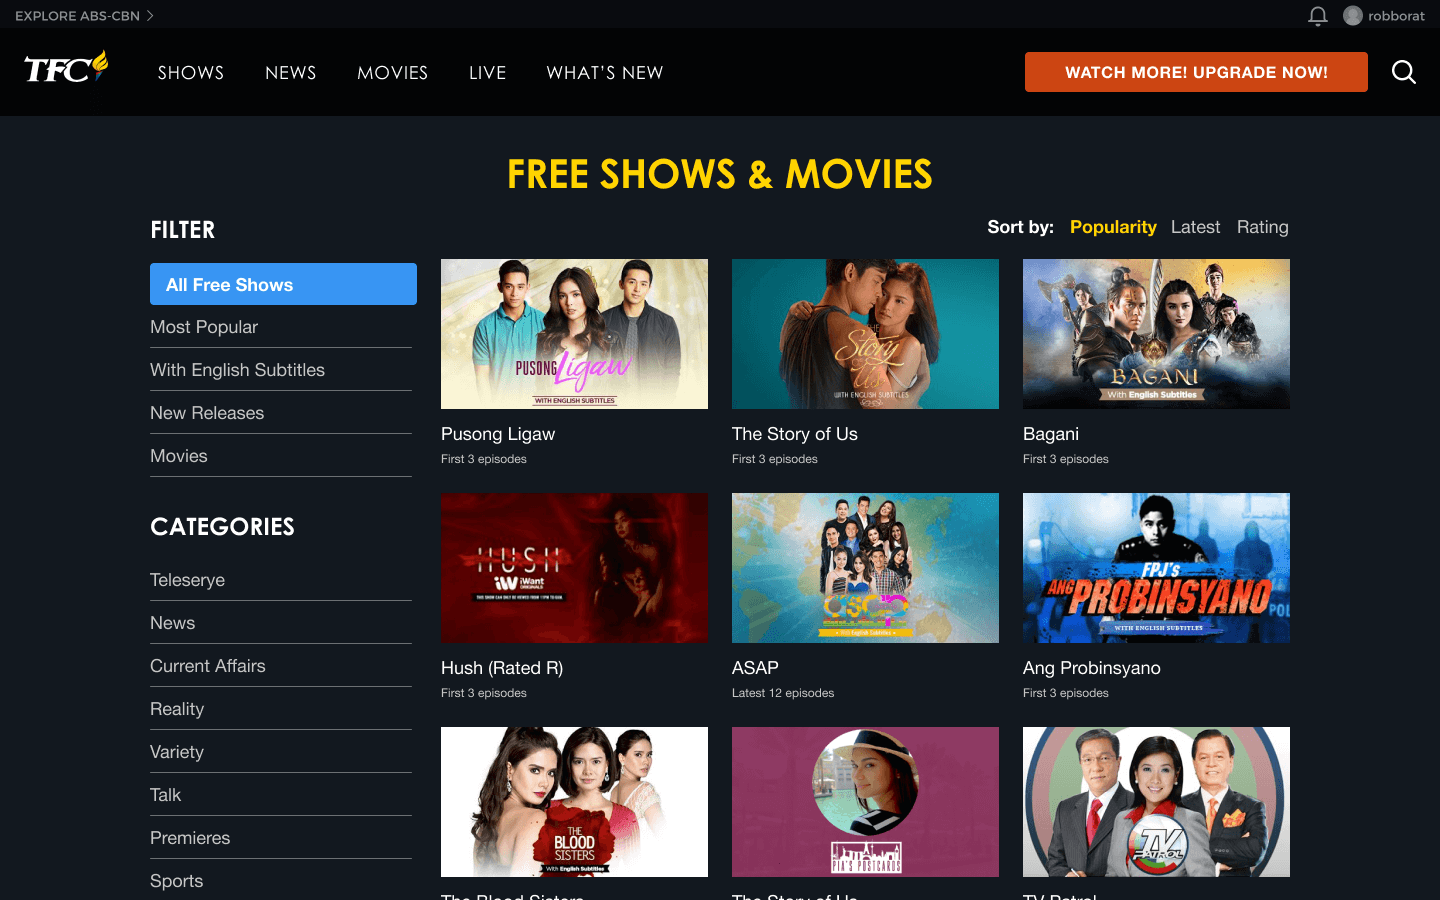Click the TFC logo
Screen dimensions: 1440x900
click(66, 67)
